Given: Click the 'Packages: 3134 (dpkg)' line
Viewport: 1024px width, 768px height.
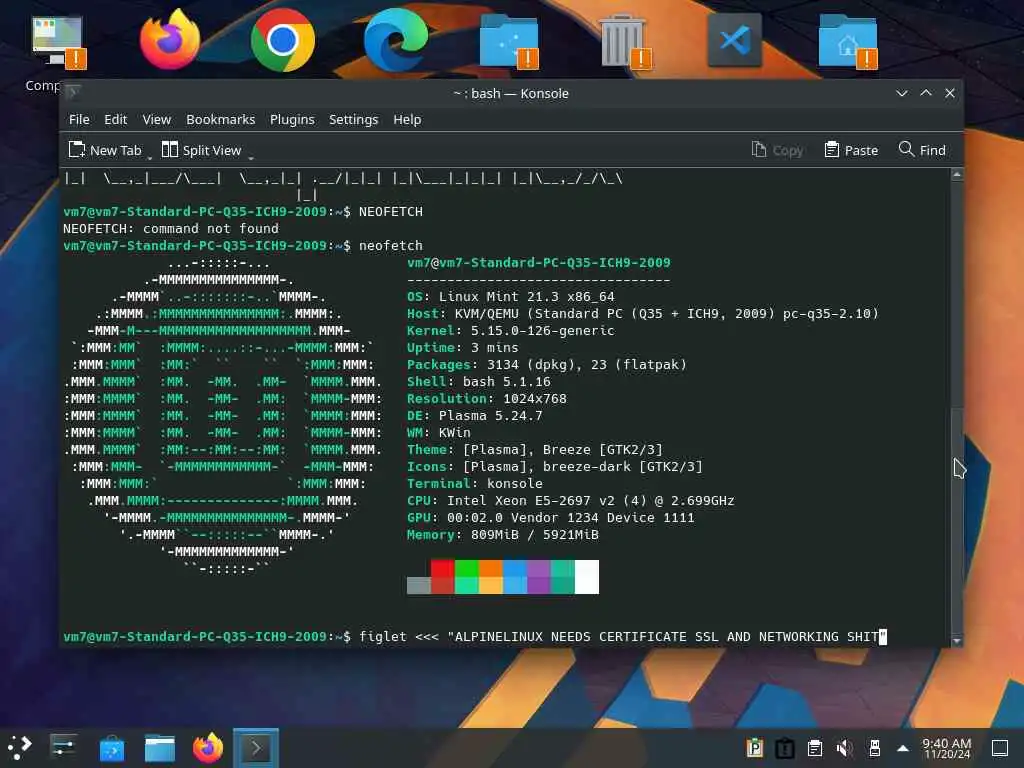Looking at the screenshot, I should coord(547,364).
